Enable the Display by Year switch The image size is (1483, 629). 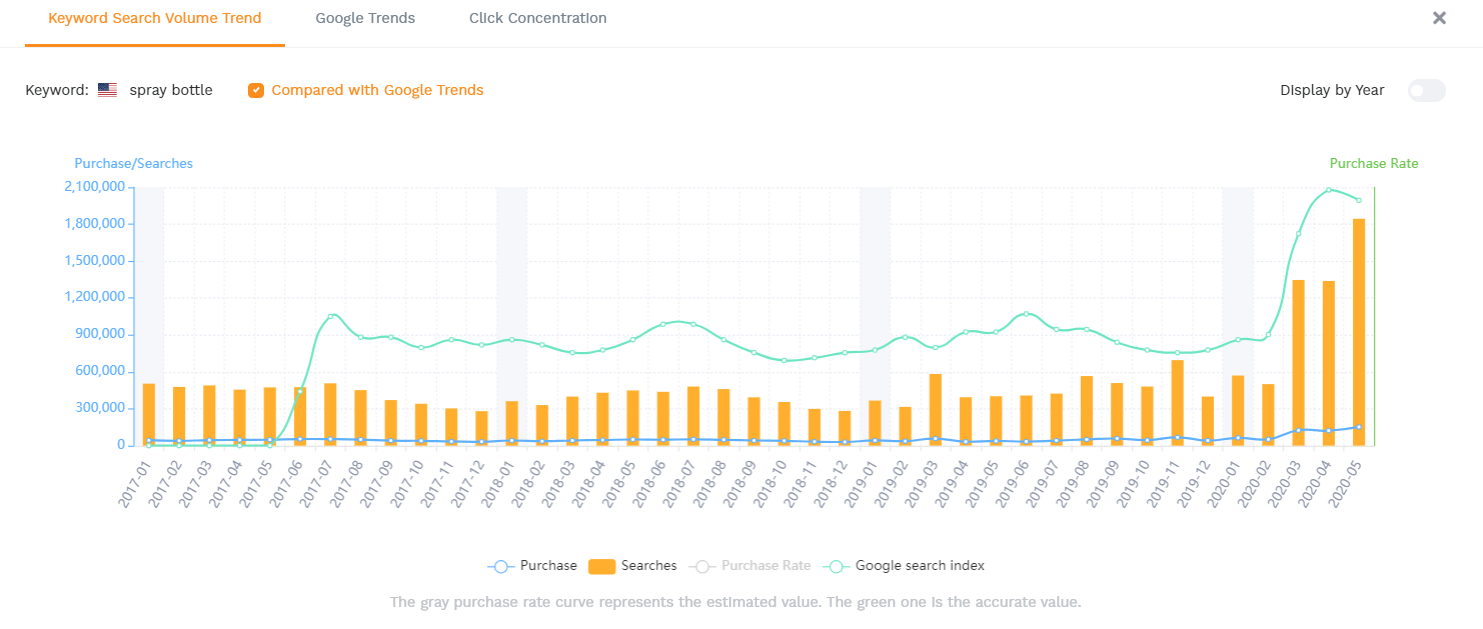(1426, 90)
